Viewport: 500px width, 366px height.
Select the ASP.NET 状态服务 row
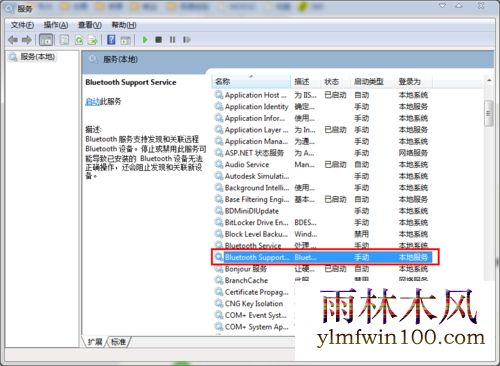point(322,153)
